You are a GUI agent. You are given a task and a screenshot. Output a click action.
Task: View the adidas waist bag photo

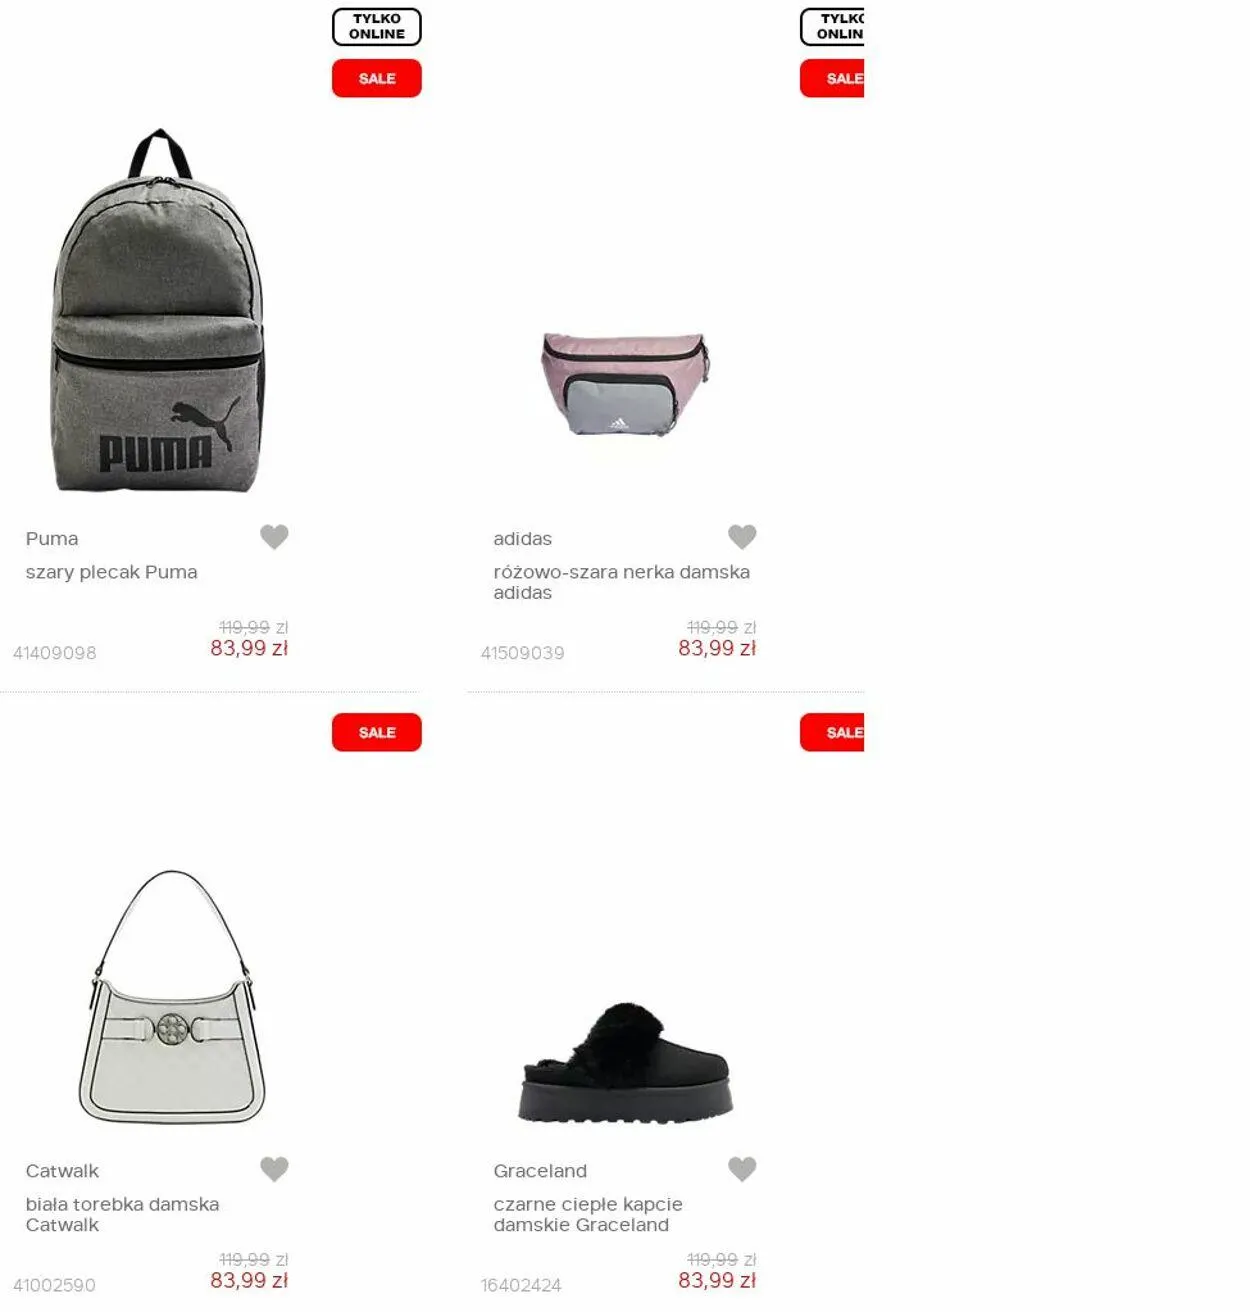tap(625, 384)
